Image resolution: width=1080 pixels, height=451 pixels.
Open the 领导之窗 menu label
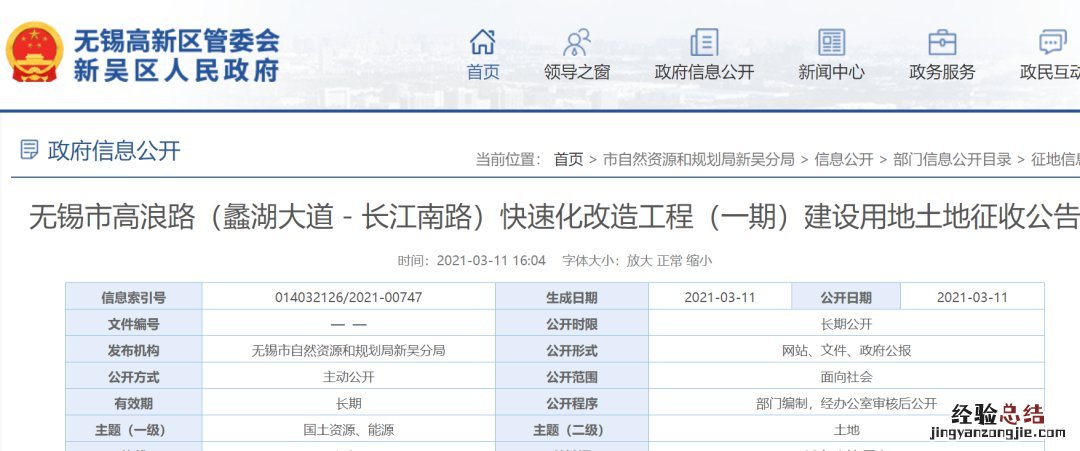577,72
